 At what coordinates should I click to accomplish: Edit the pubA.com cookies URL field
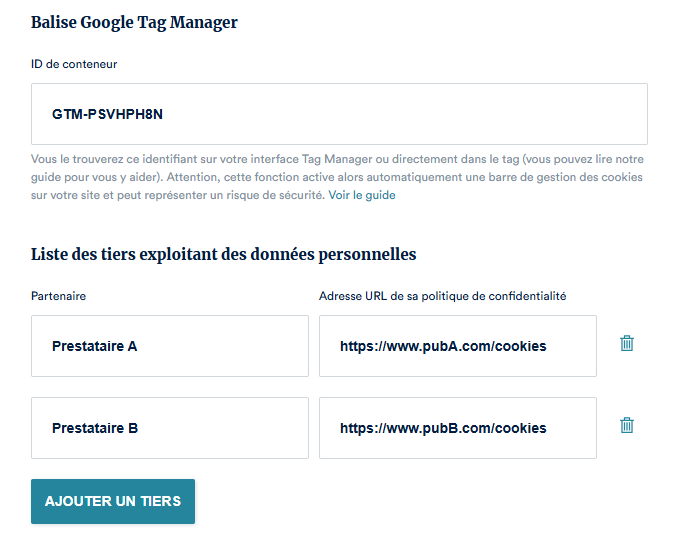[x=457, y=346]
